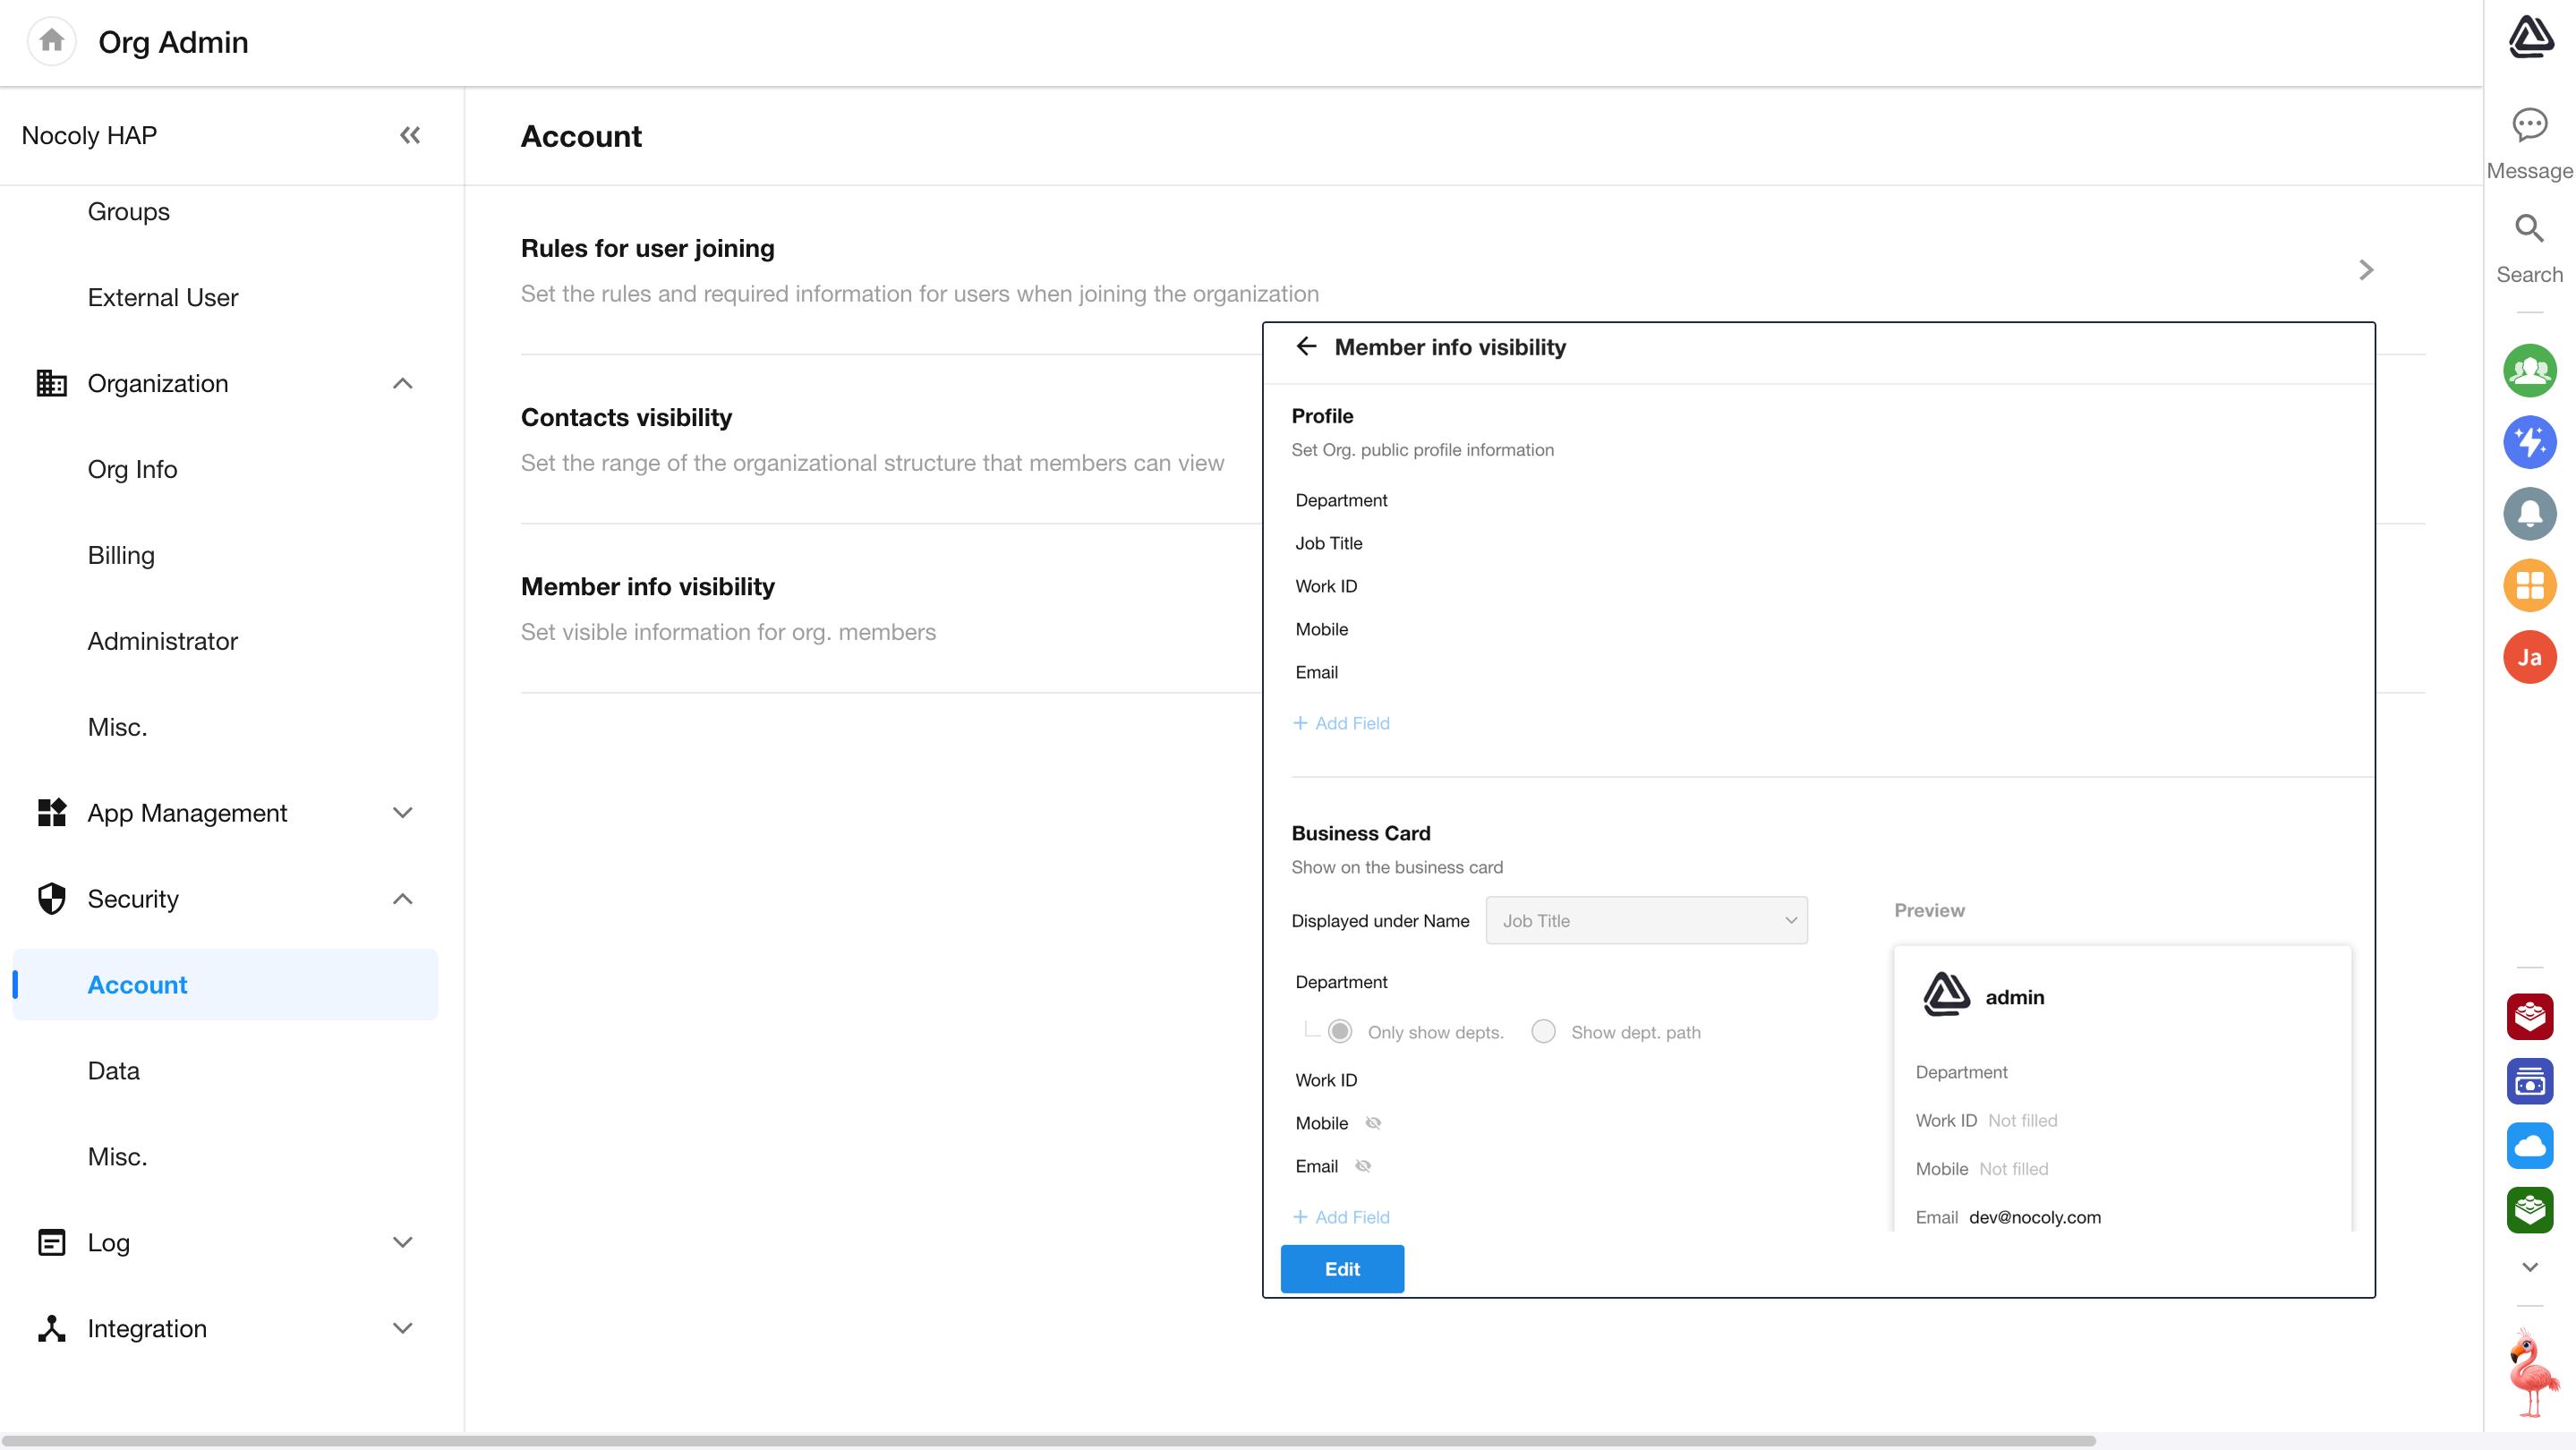Click the Search magnifier icon
This screenshot has height=1450, width=2576.
(2529, 229)
